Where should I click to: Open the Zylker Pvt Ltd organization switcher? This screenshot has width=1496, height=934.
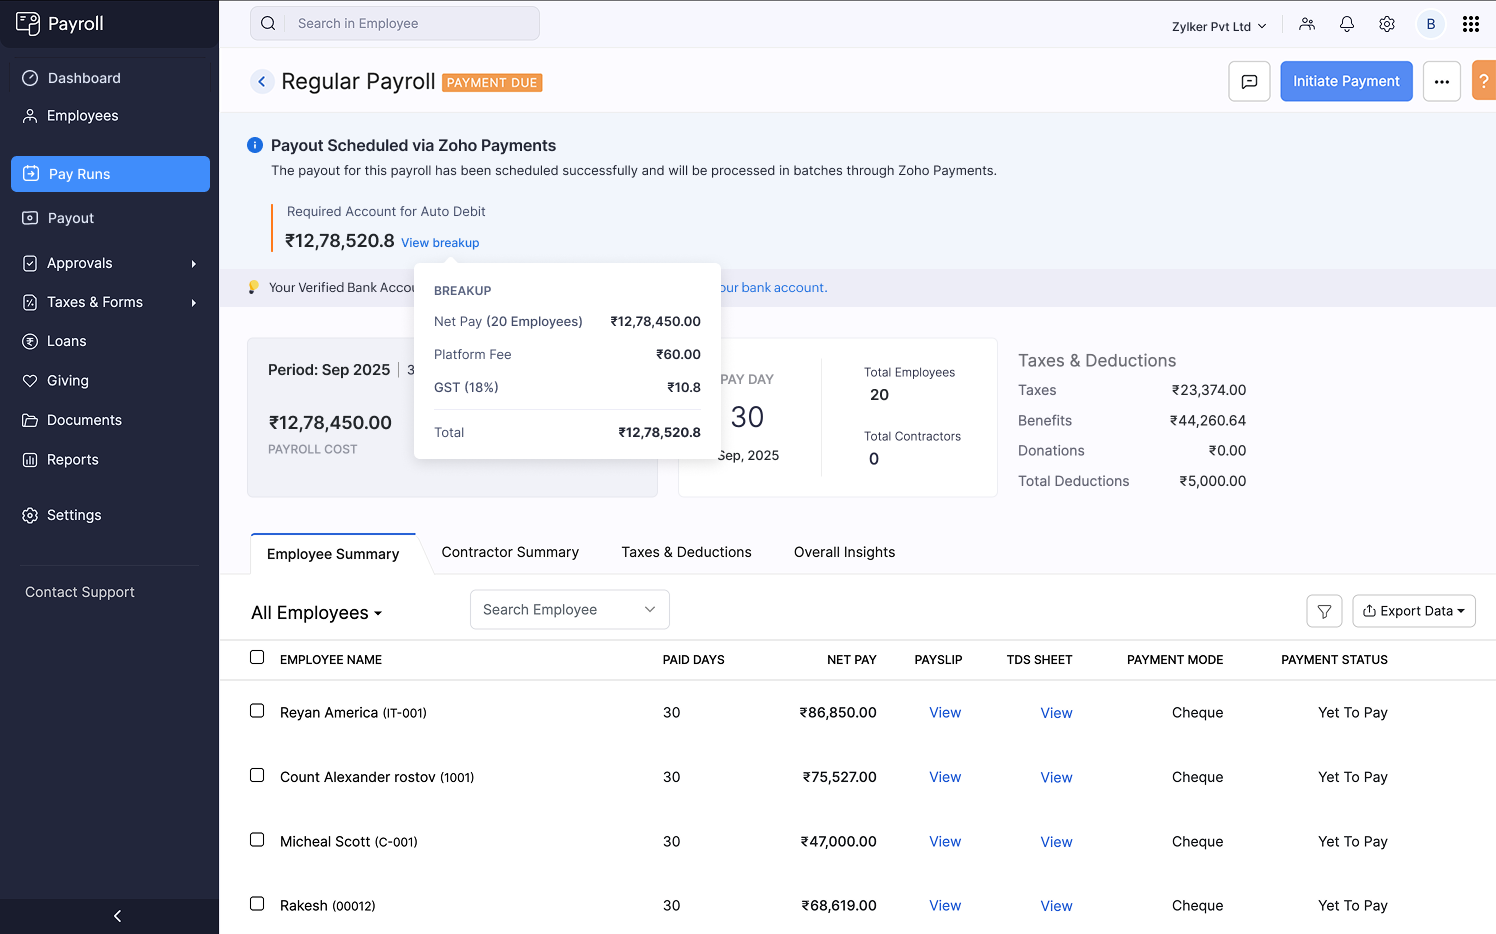(x=1218, y=26)
